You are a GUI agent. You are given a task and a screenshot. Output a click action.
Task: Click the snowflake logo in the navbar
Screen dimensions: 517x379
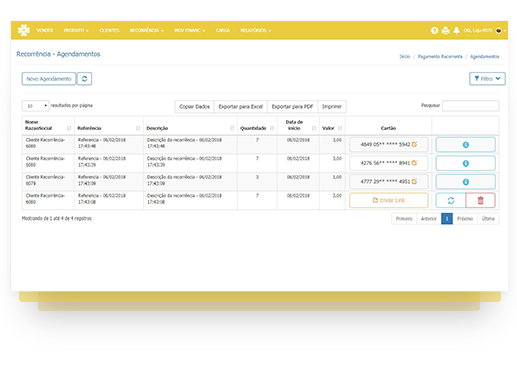pyautogui.click(x=24, y=30)
